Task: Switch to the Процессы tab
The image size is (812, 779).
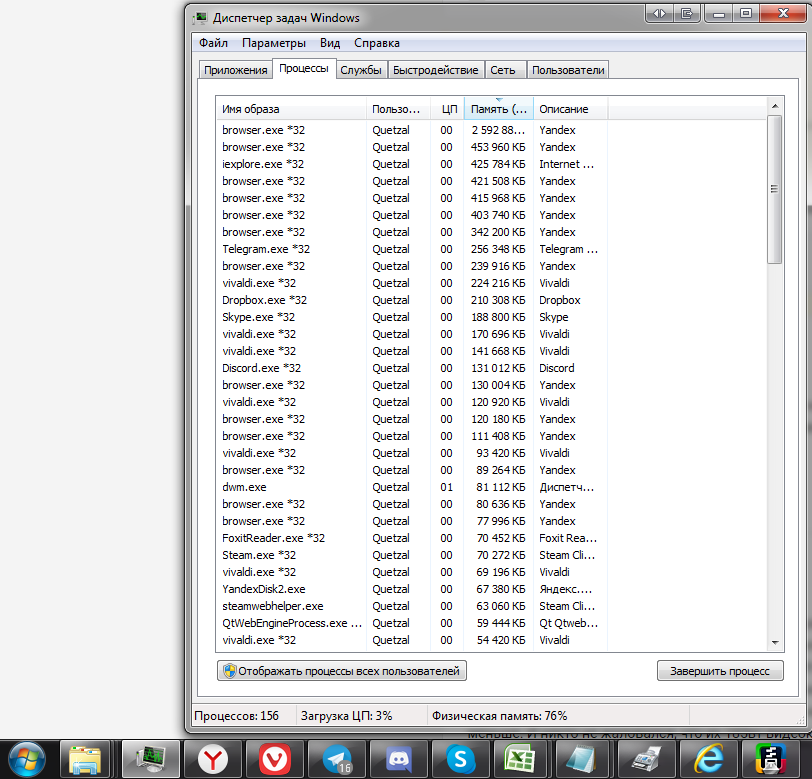Action: click(x=304, y=68)
